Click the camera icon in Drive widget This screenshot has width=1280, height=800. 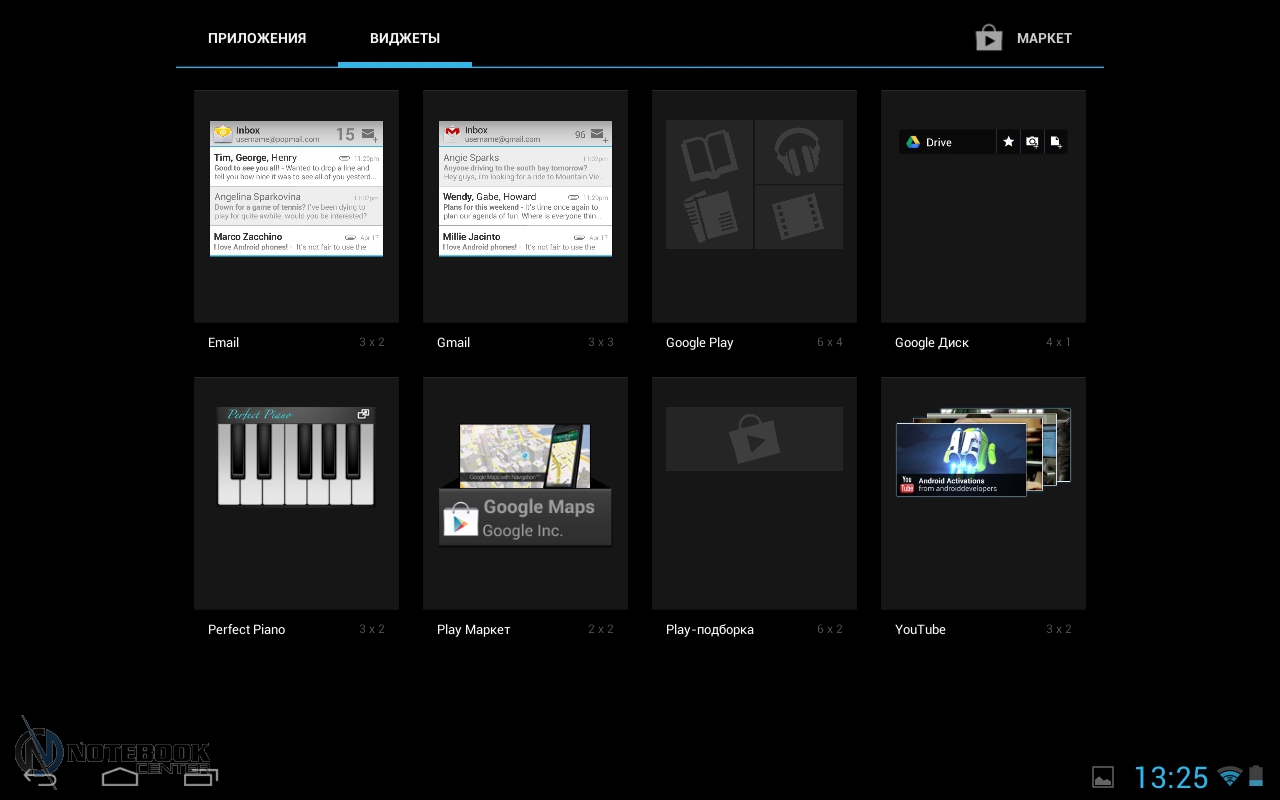pyautogui.click(x=1032, y=142)
